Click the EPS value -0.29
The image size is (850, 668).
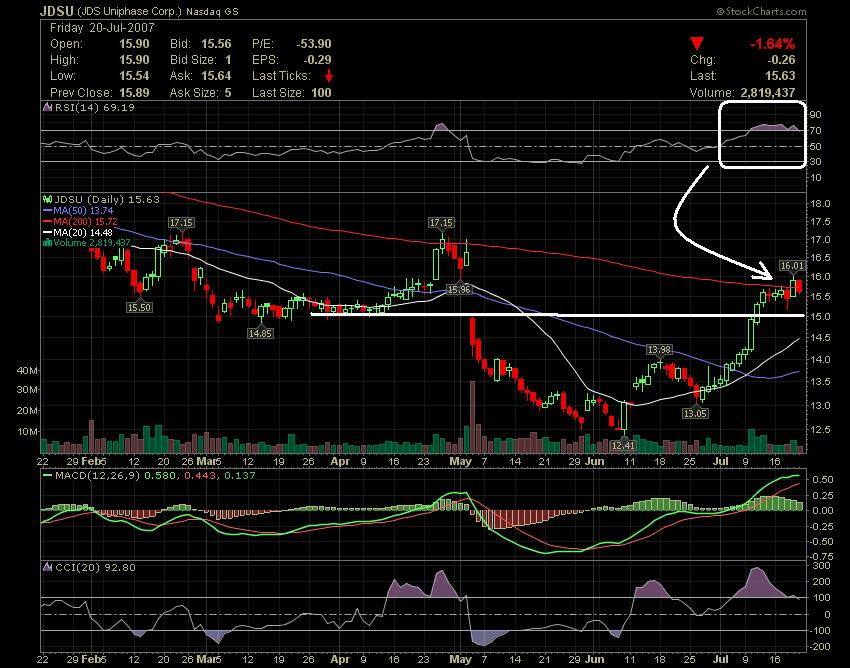click(317, 60)
